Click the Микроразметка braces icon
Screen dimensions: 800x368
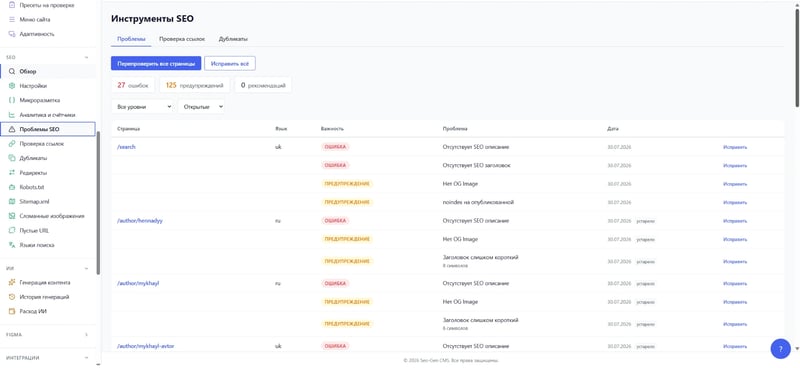(x=12, y=101)
